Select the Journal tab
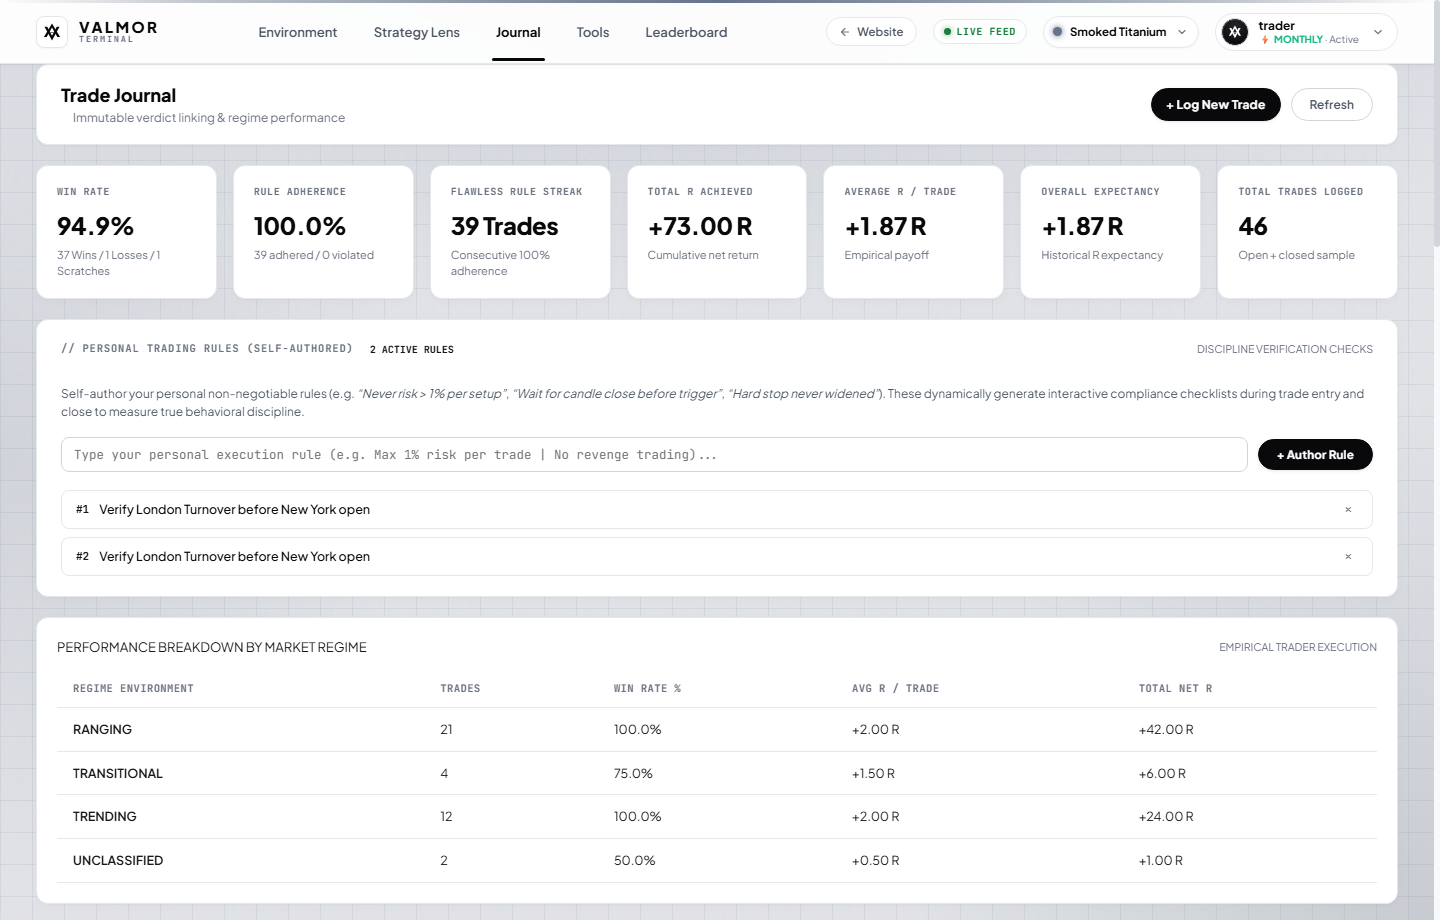This screenshot has height=920, width=1440. click(x=518, y=32)
